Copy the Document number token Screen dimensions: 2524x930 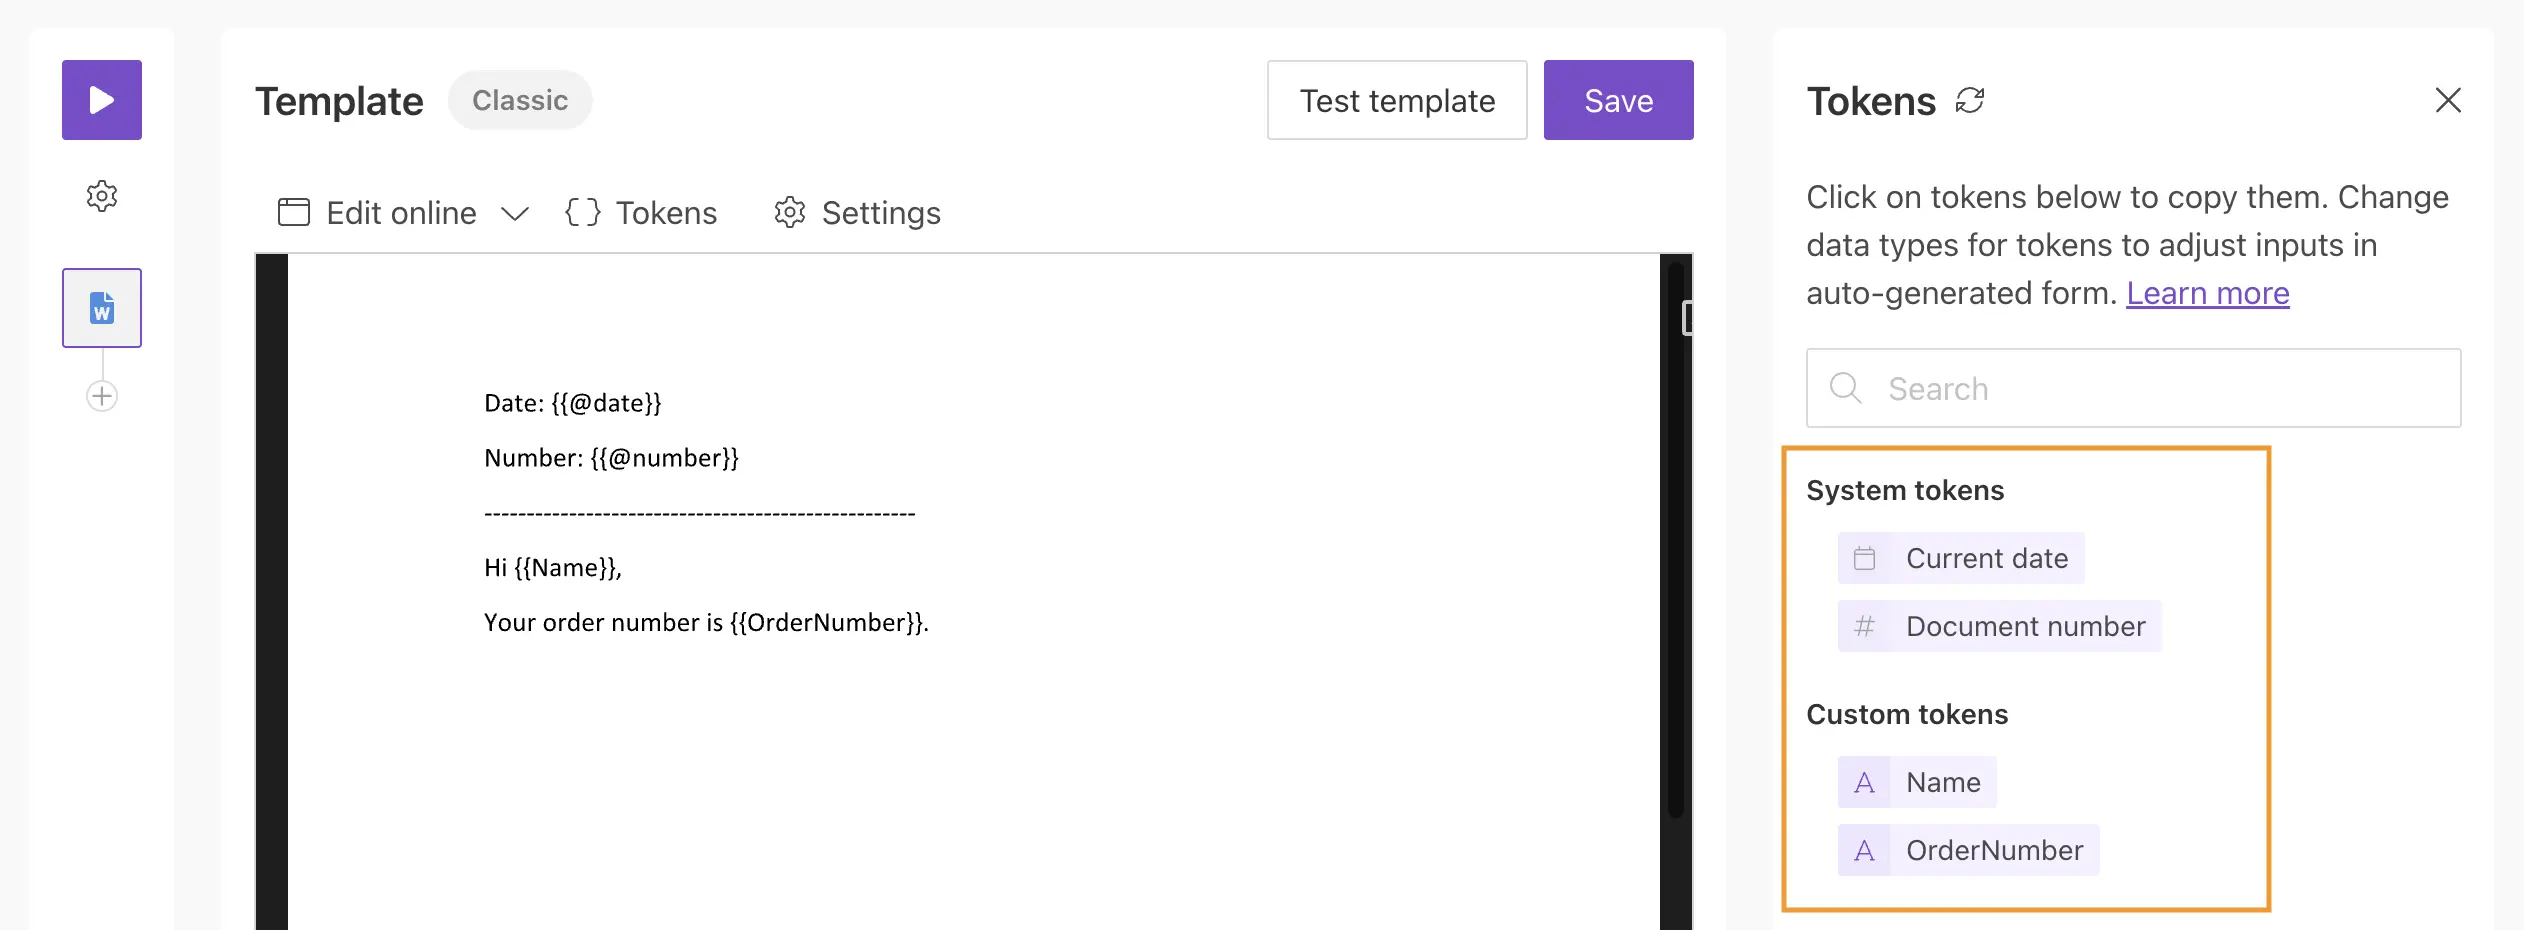pyautogui.click(x=2025, y=626)
